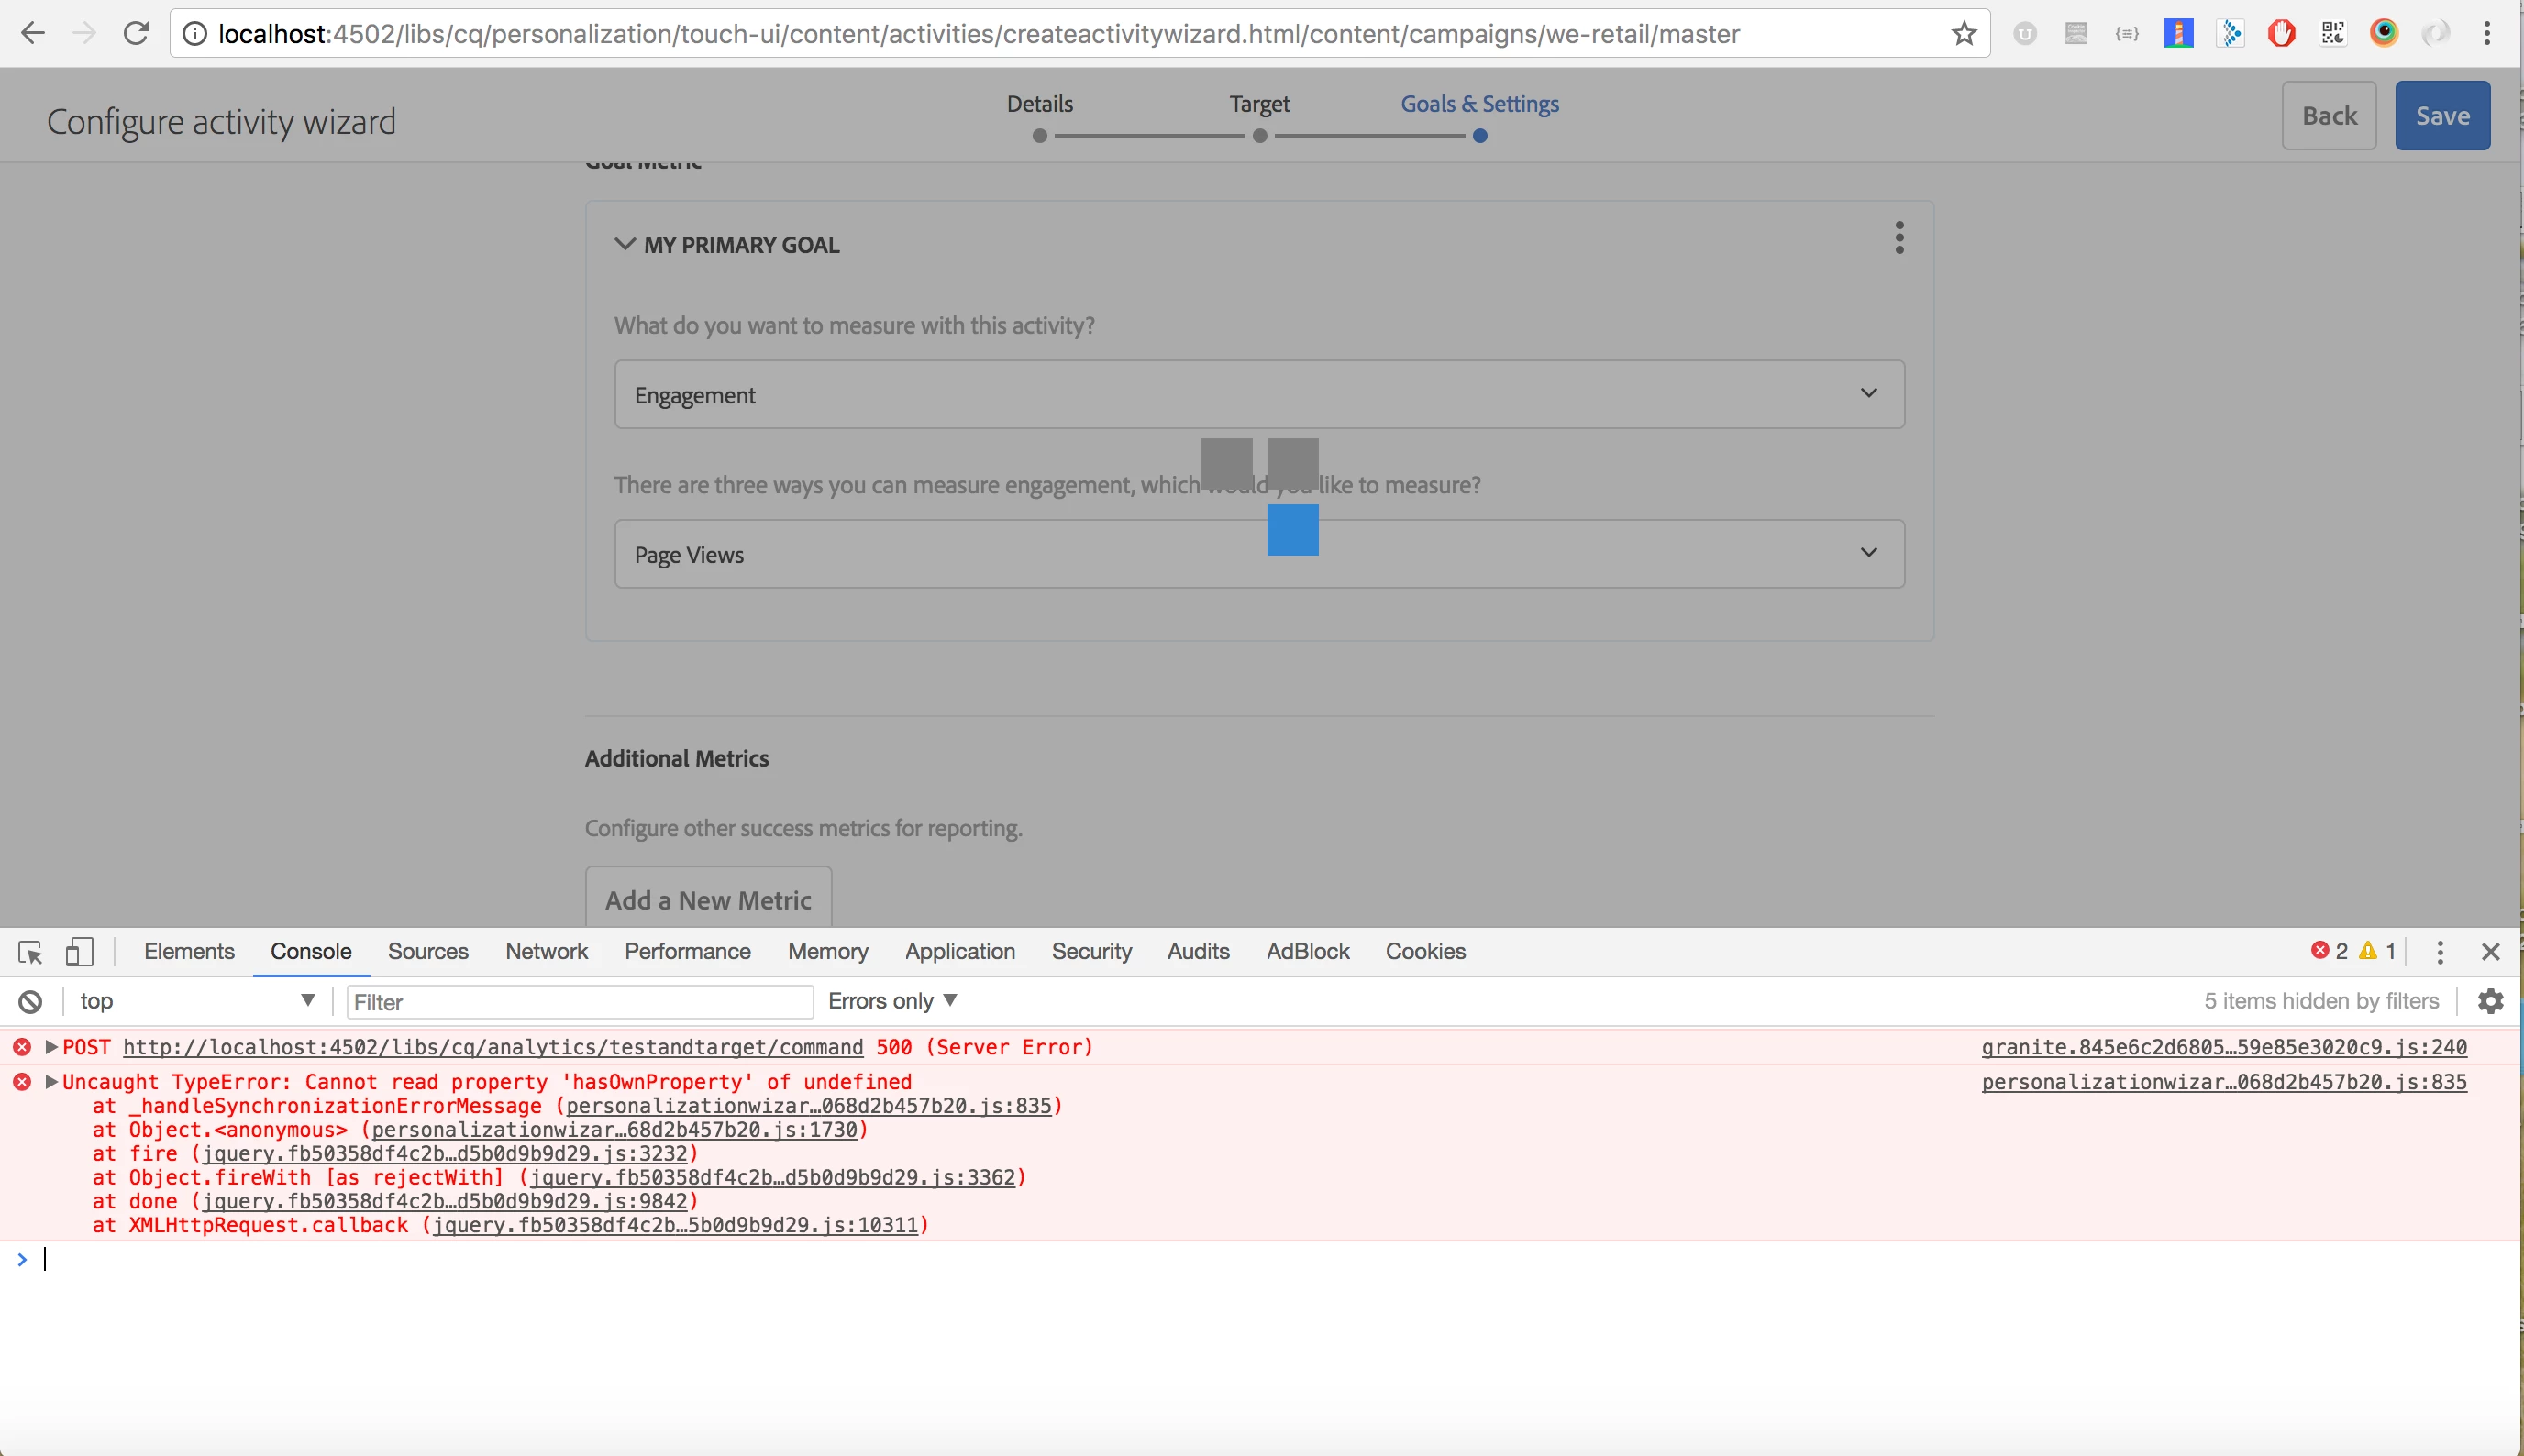Click the console Filter input field

coord(579,1002)
